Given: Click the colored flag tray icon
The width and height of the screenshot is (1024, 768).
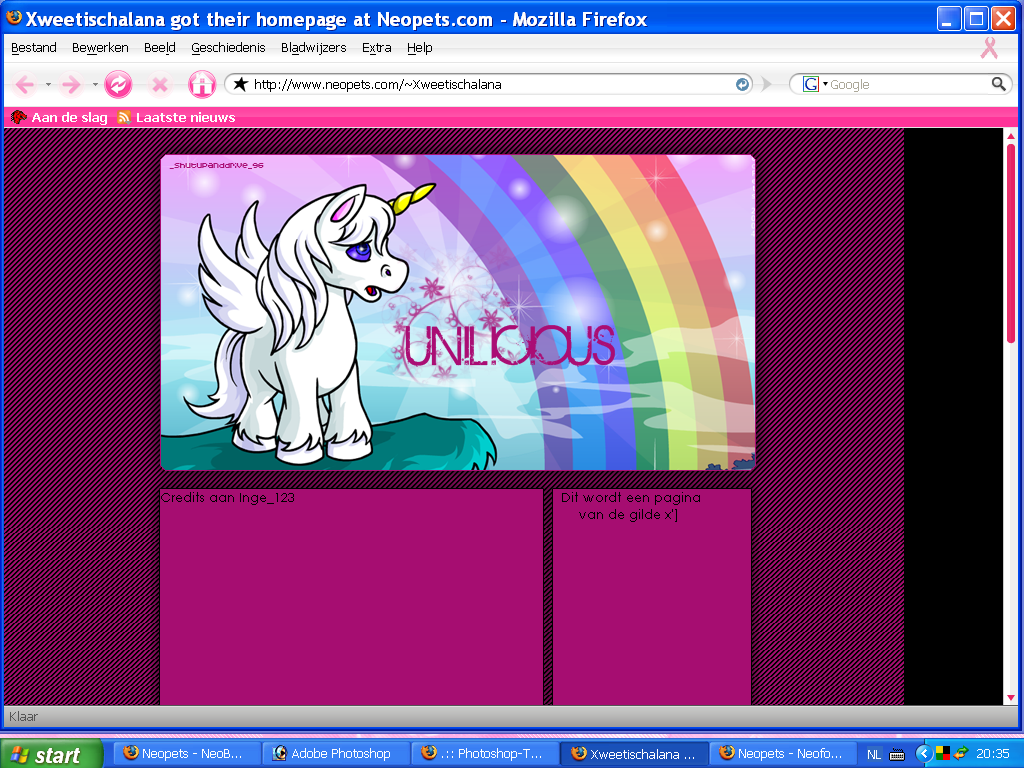Looking at the screenshot, I should [x=942, y=754].
